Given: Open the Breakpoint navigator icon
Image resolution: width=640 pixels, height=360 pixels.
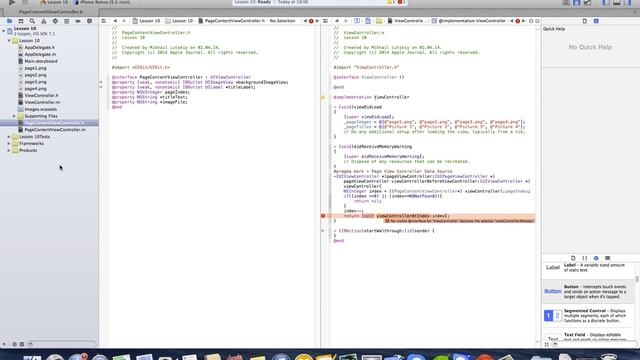Looking at the screenshot, I should (x=78, y=21).
